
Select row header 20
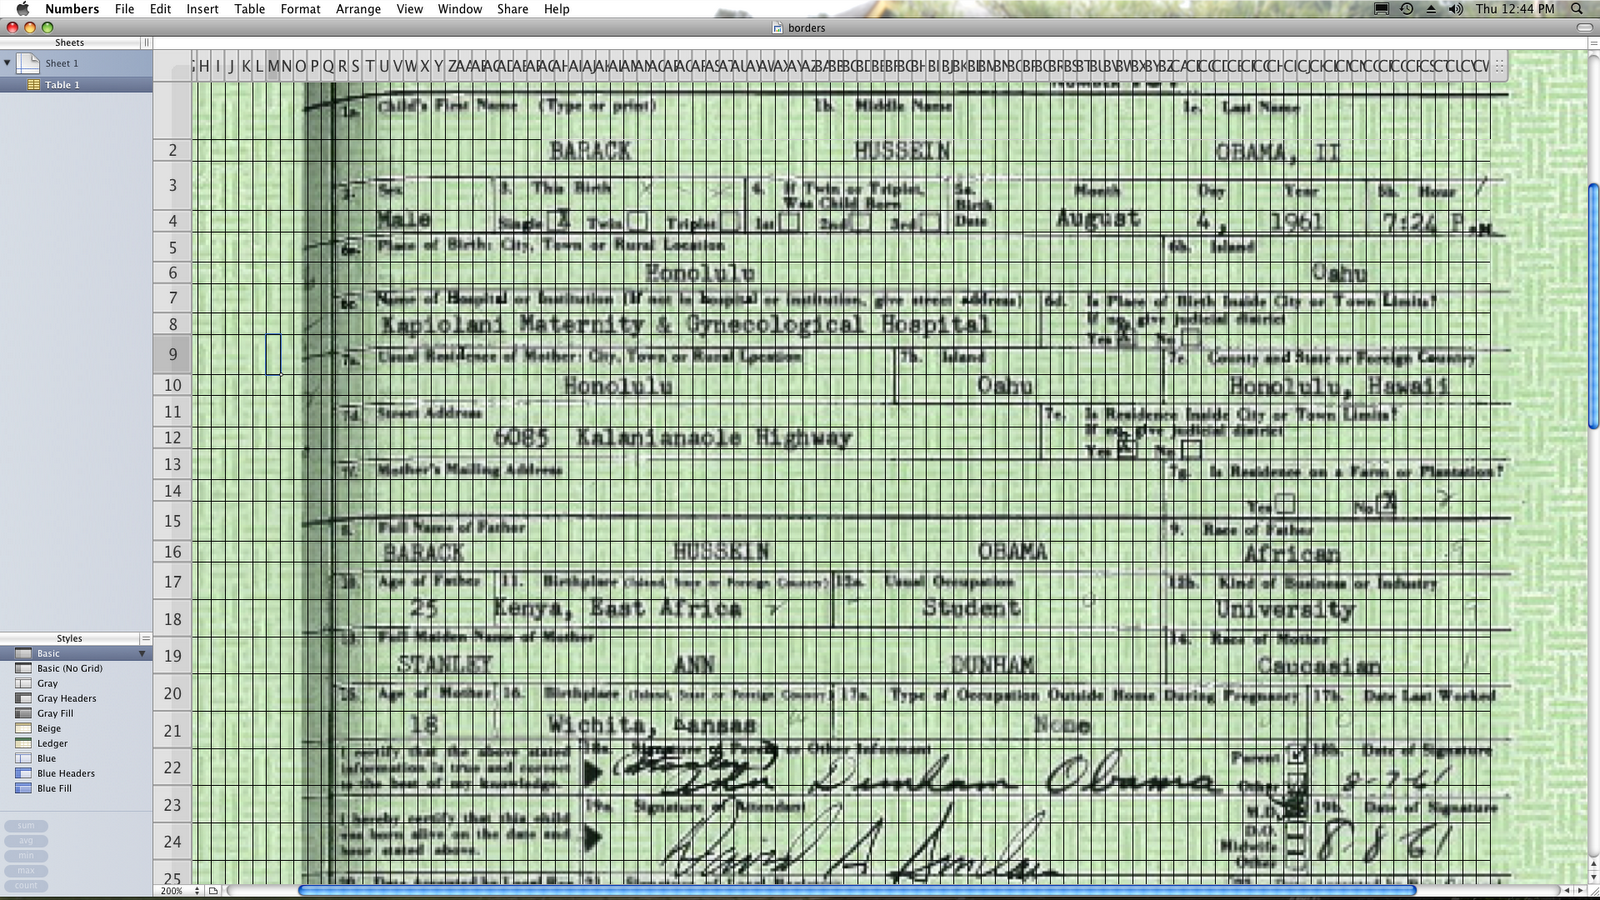point(173,694)
